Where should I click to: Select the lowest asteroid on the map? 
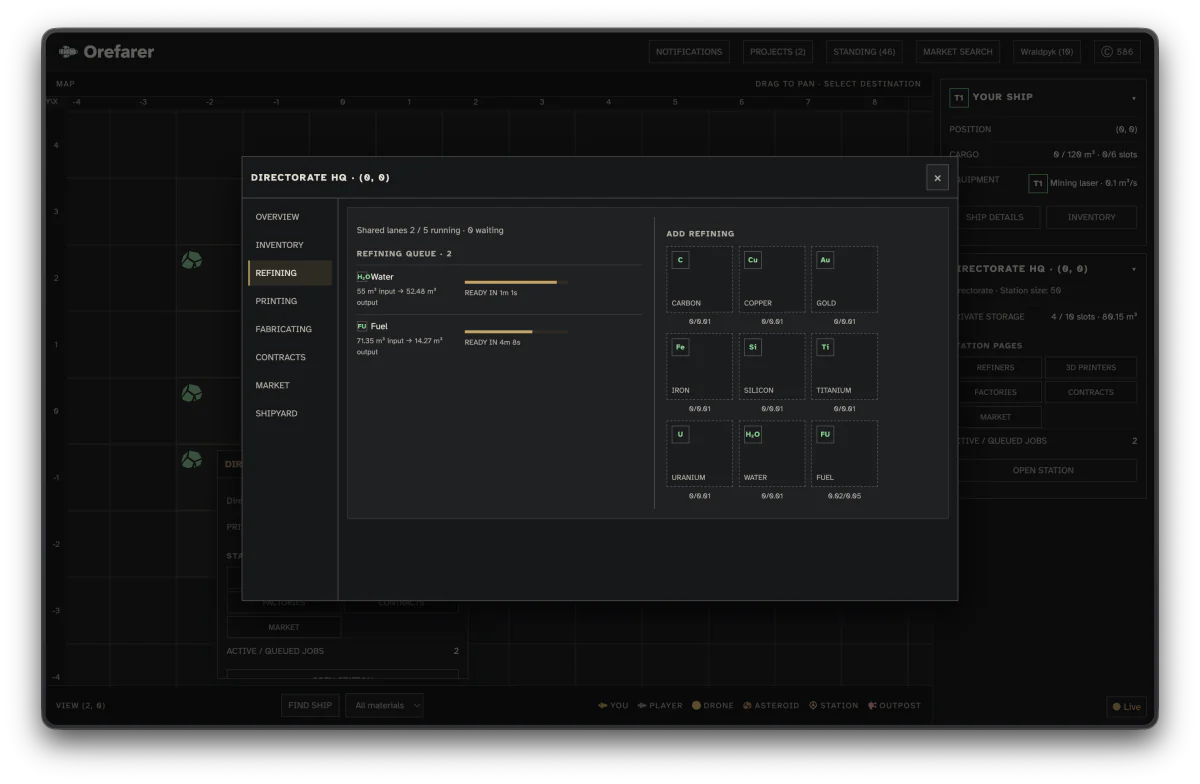(x=191, y=460)
